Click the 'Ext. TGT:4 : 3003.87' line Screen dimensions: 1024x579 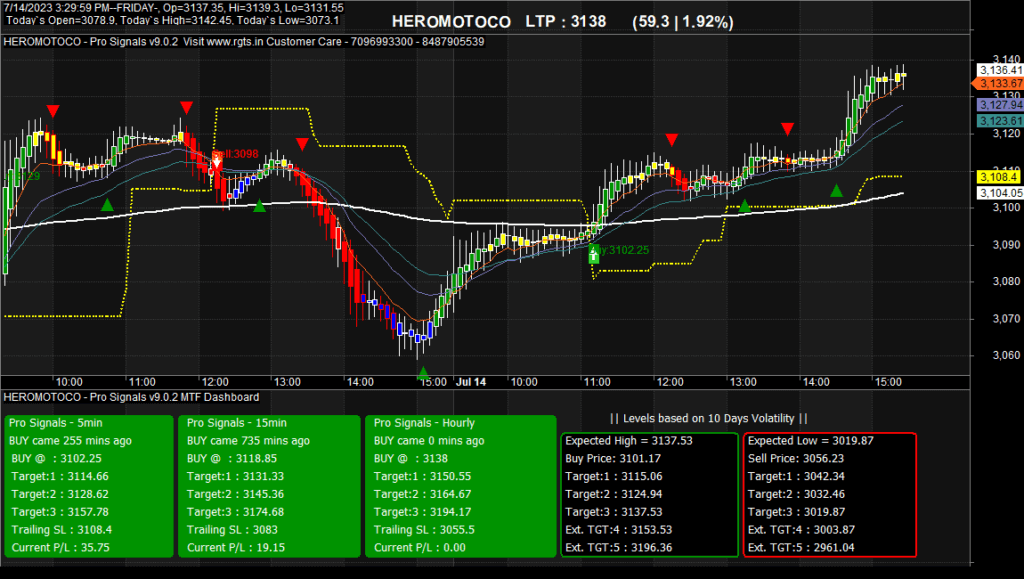click(x=801, y=529)
